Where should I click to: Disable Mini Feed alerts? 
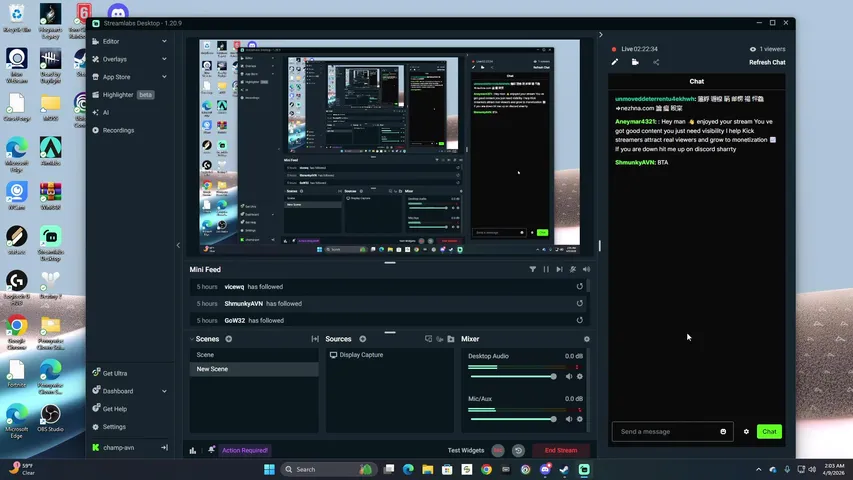click(573, 269)
